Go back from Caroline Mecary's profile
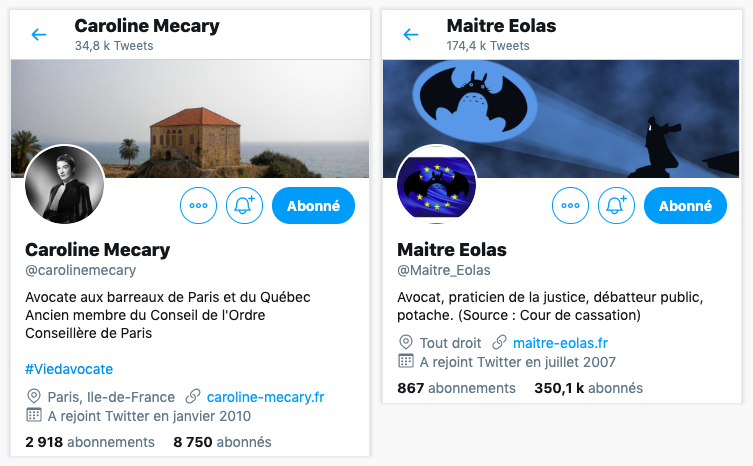The width and height of the screenshot is (753, 466). [x=39, y=34]
